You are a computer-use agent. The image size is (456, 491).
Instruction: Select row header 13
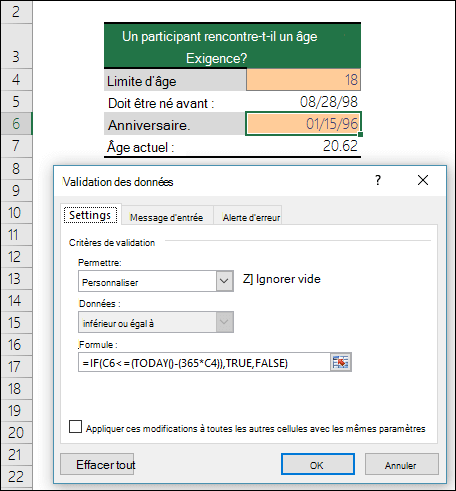point(16,279)
